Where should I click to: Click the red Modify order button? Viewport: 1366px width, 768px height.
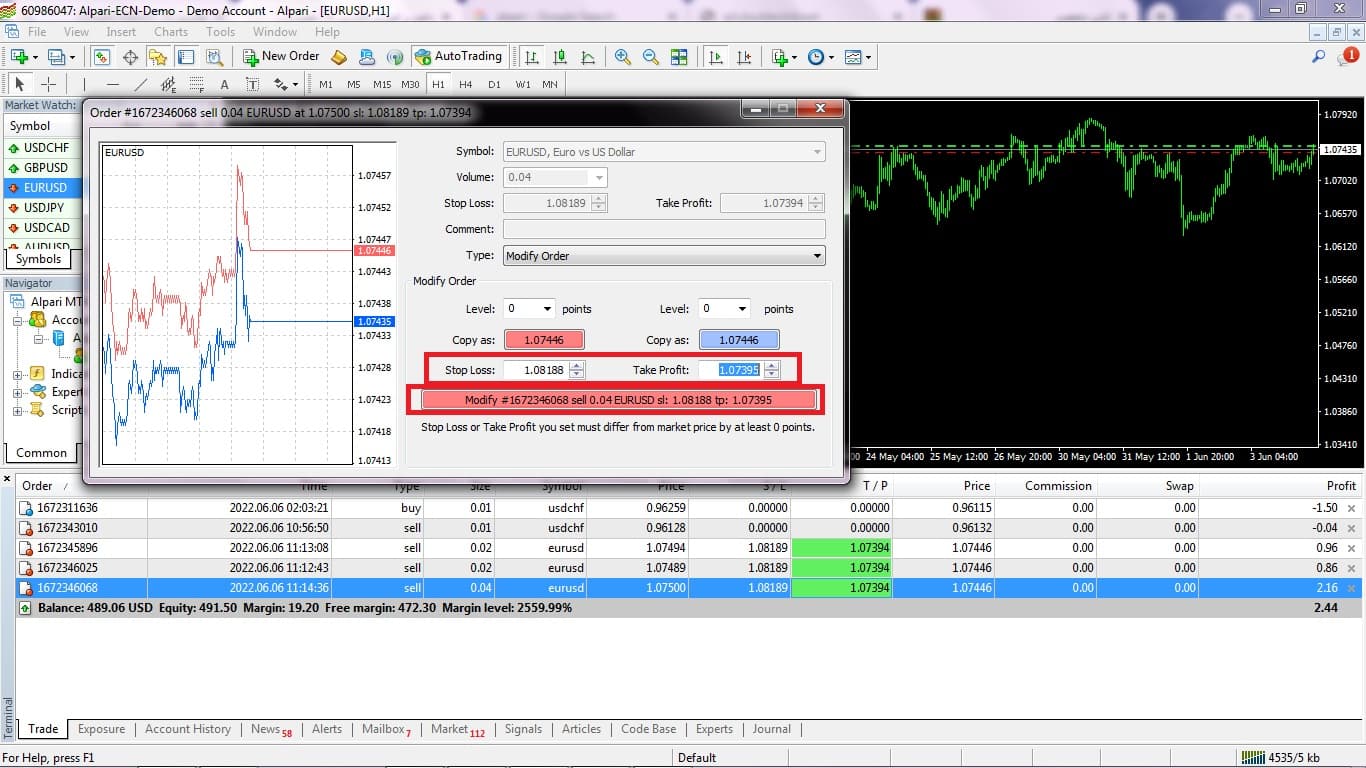[x=619, y=400]
